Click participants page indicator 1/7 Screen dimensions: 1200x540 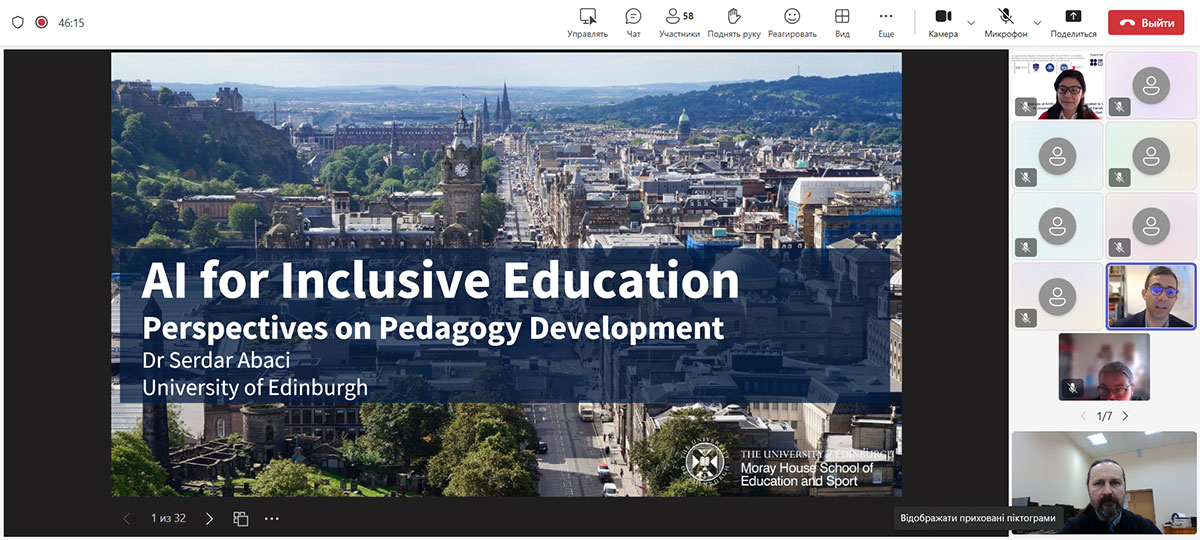1104,416
